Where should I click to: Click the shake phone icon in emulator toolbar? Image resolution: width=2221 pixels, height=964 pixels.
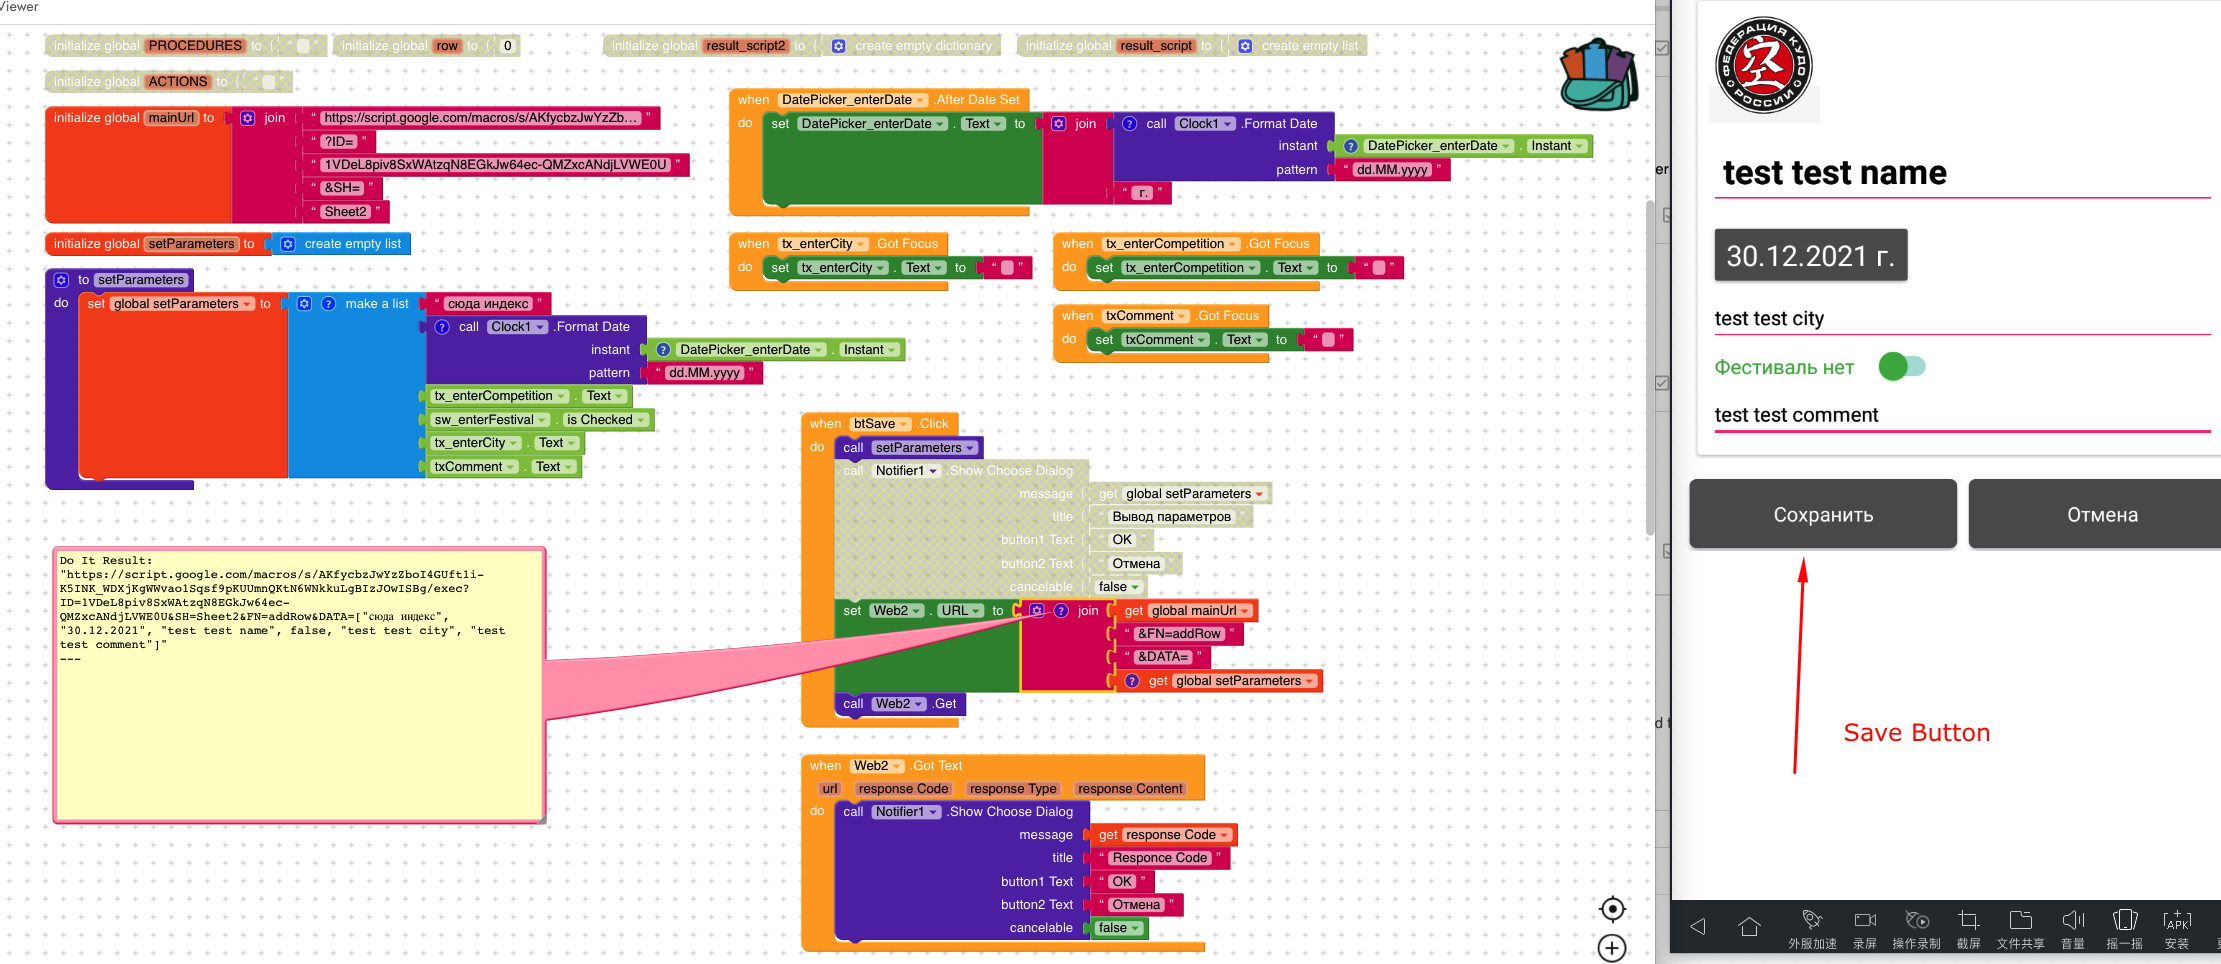[x=2125, y=920]
